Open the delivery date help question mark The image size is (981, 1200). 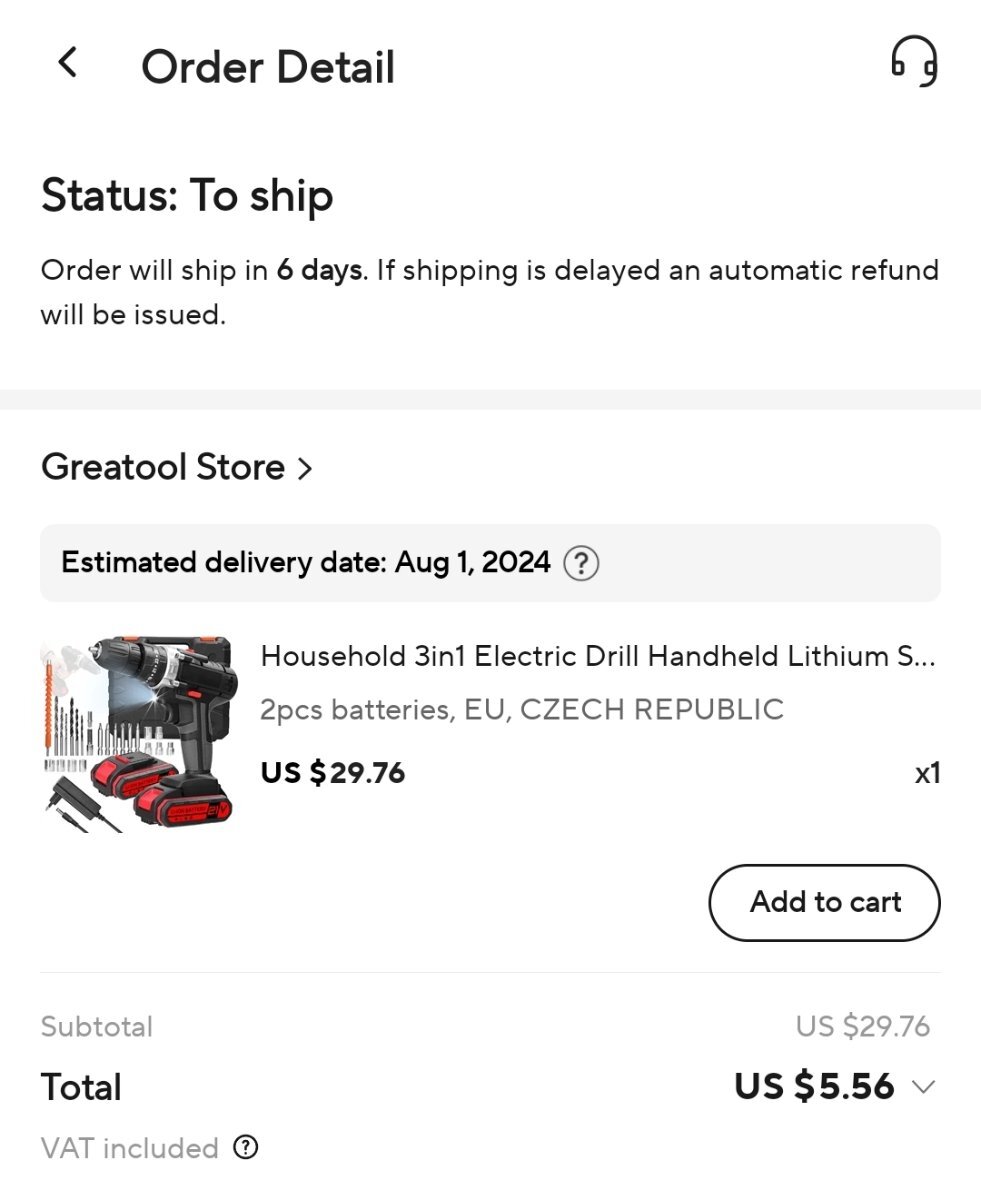pos(581,564)
